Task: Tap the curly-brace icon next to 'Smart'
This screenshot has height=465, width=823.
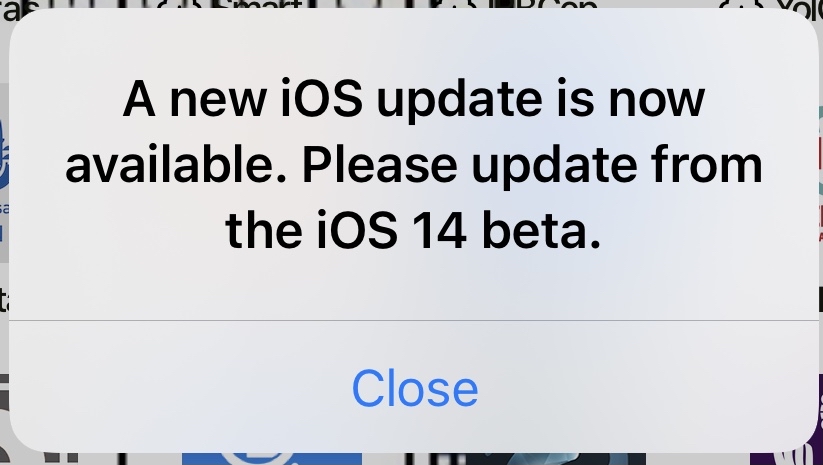Action: [x=180, y=5]
